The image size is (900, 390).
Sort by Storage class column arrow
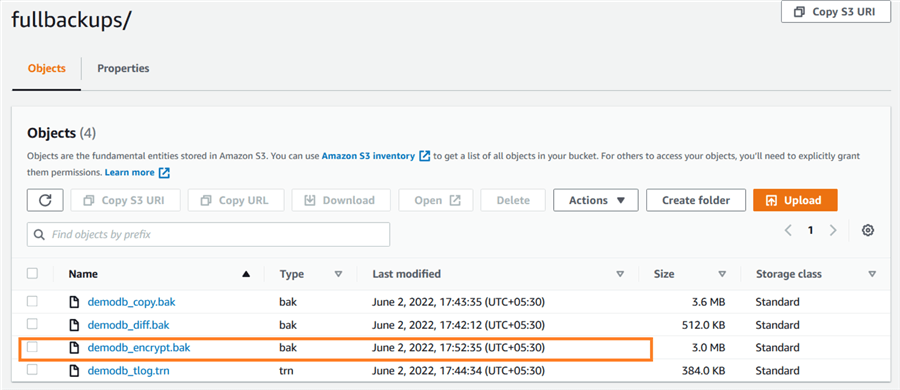tap(872, 275)
